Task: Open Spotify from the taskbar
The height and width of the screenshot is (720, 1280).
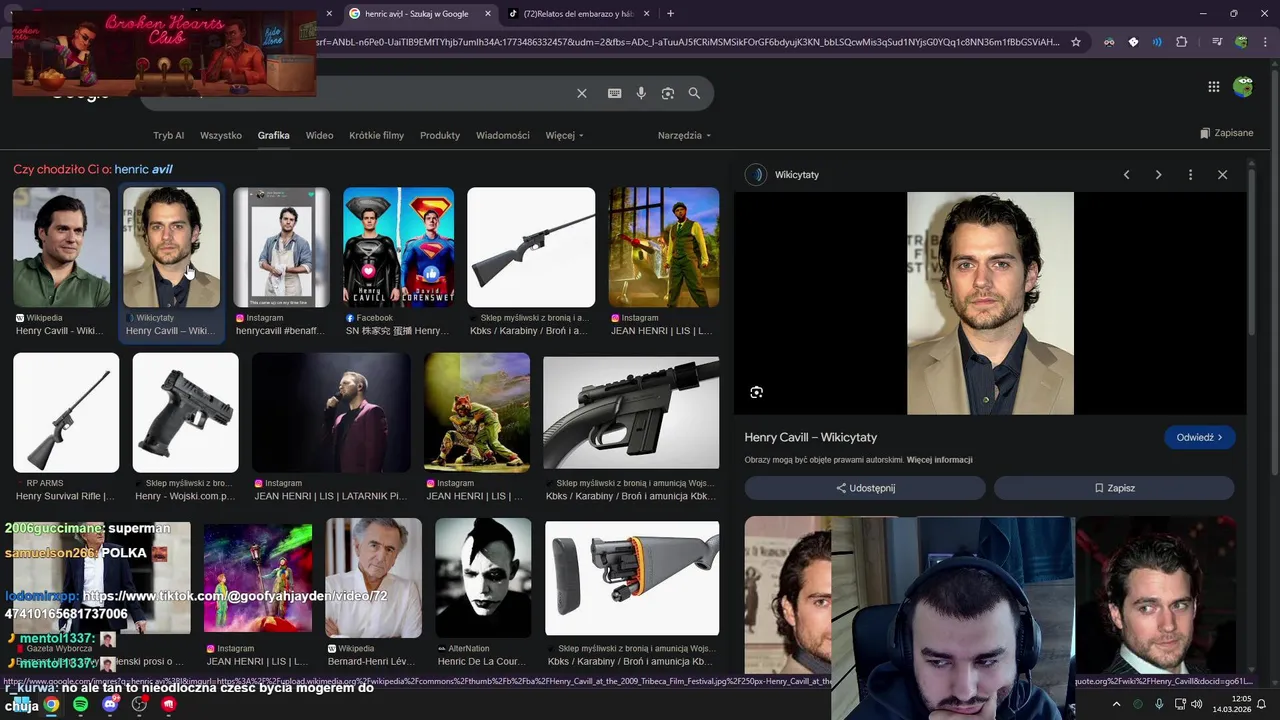Action: 80,704
